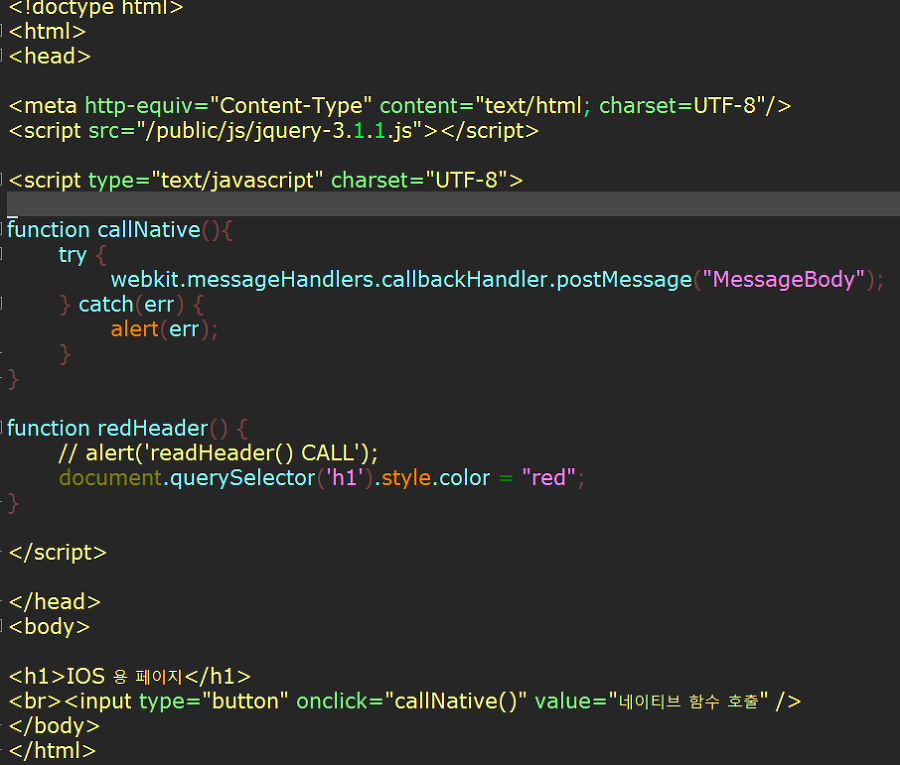Click the postMessage method call
This screenshot has height=765, width=900.
[x=624, y=279]
